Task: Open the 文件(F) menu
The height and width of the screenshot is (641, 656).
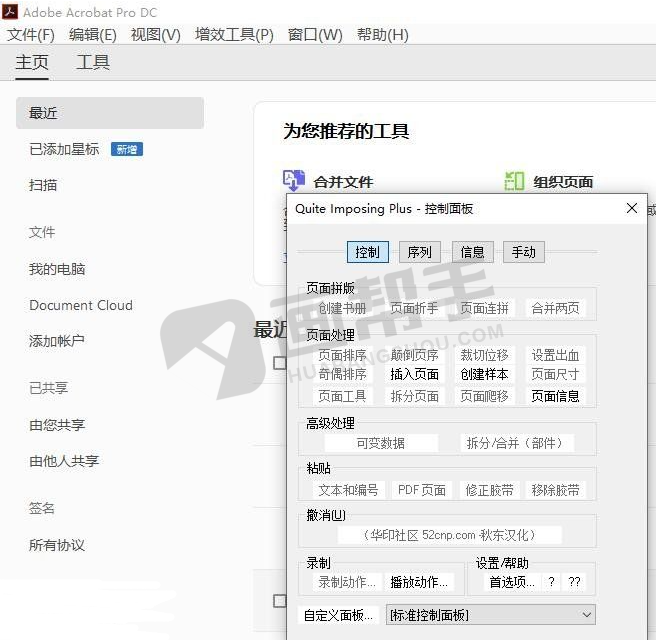Action: 31,35
